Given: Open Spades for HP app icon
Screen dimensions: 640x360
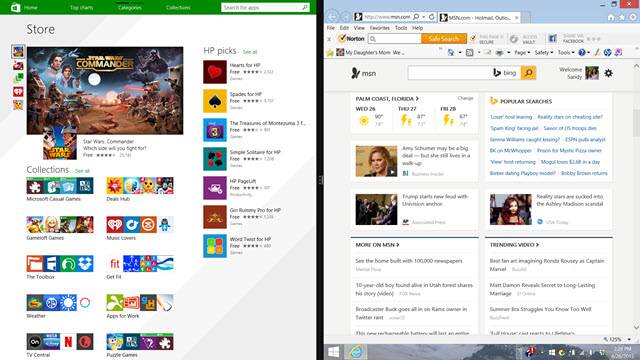Looking at the screenshot, I should tap(215, 101).
